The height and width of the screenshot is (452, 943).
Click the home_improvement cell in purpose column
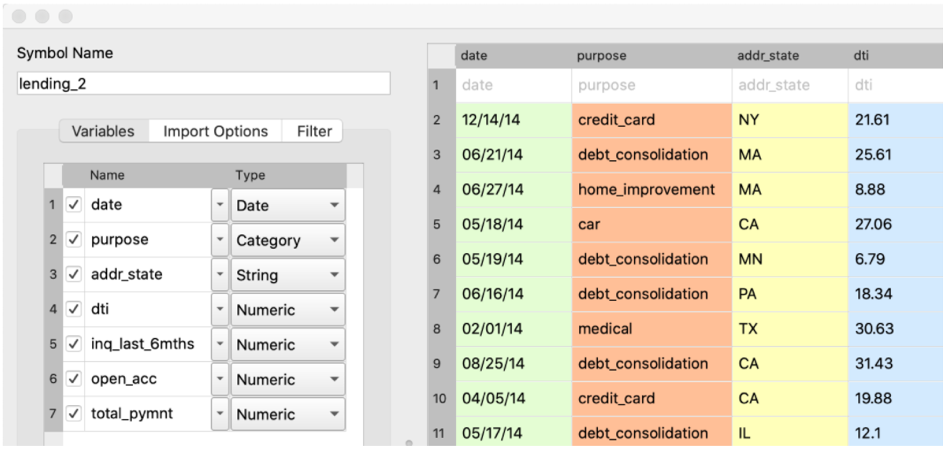click(x=651, y=190)
